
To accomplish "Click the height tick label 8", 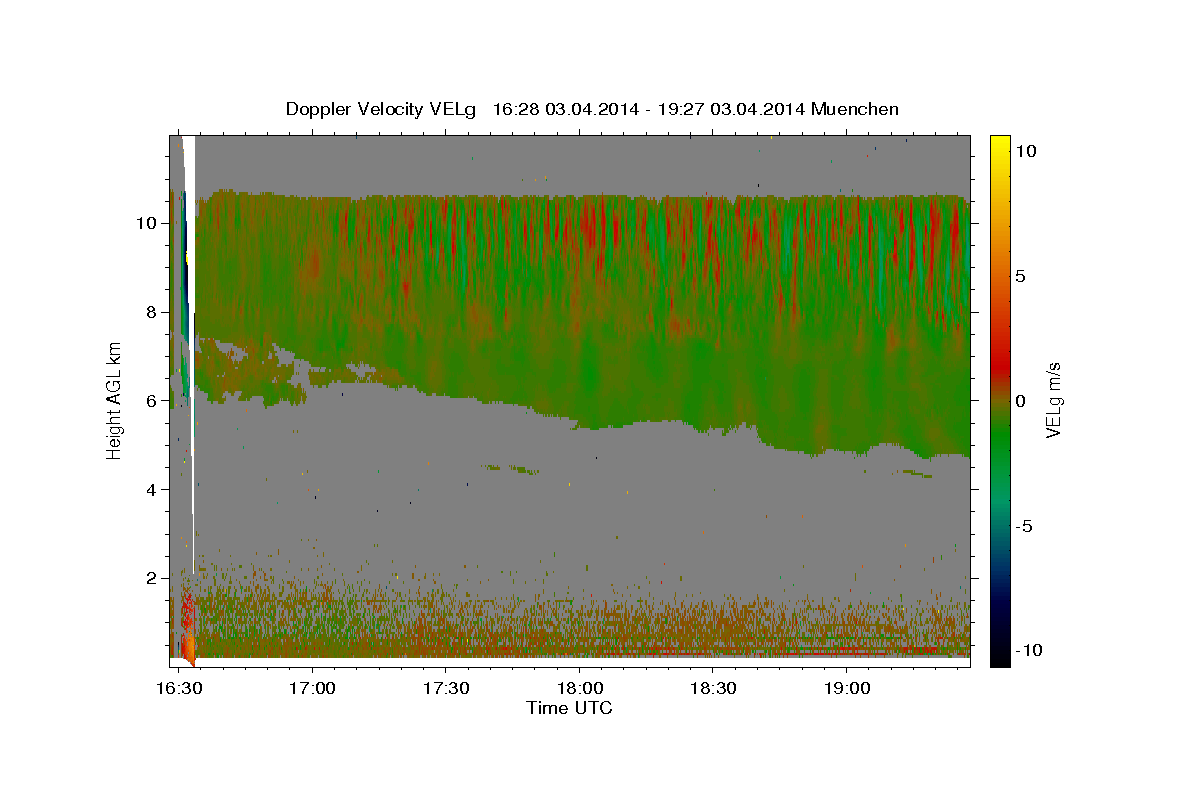I will (153, 312).
